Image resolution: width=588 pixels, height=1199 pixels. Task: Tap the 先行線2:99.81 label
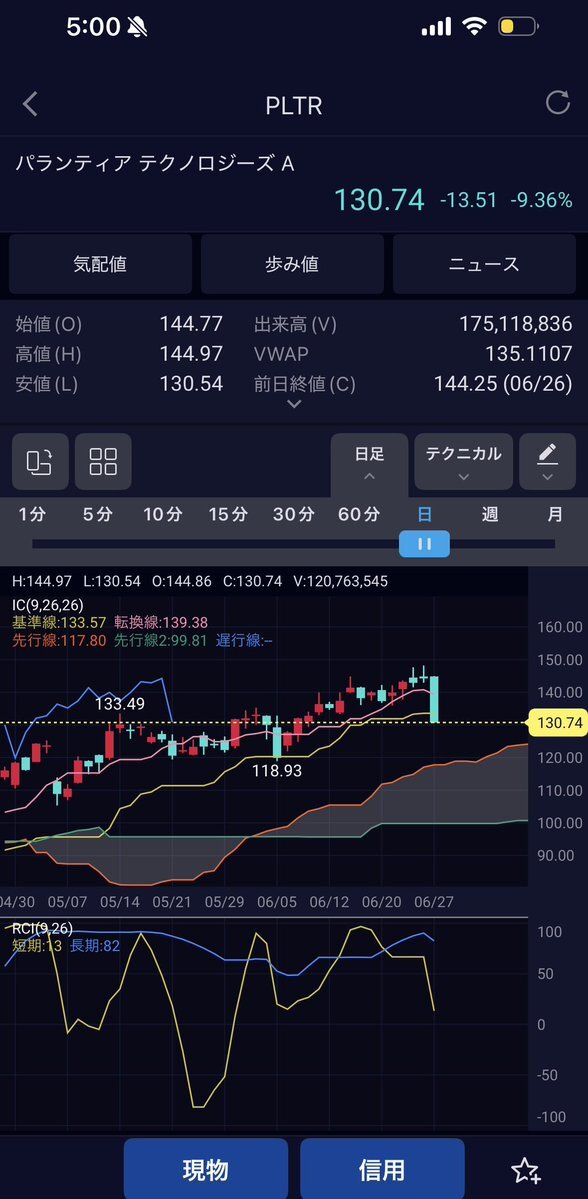click(x=161, y=641)
